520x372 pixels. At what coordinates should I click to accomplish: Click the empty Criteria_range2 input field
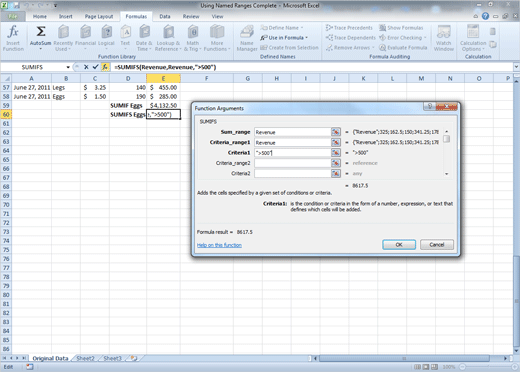292,163
